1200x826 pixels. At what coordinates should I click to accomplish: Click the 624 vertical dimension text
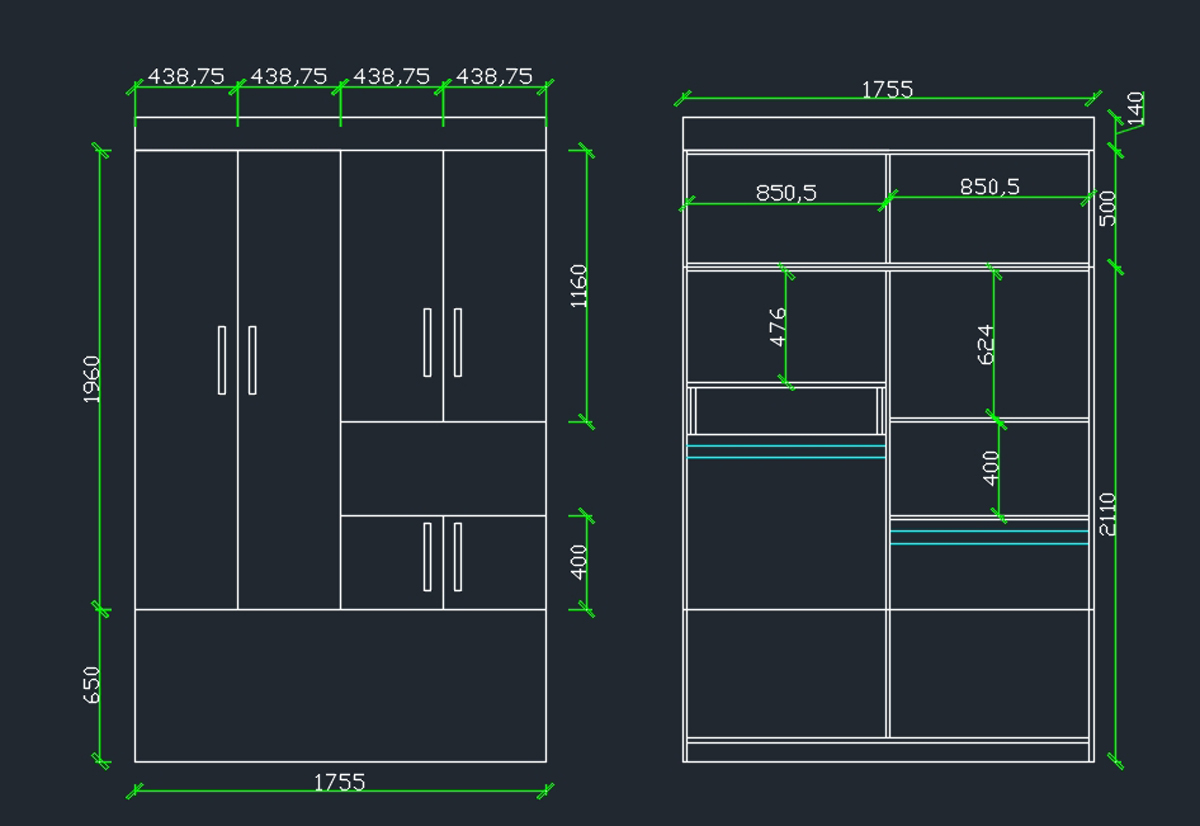(985, 344)
